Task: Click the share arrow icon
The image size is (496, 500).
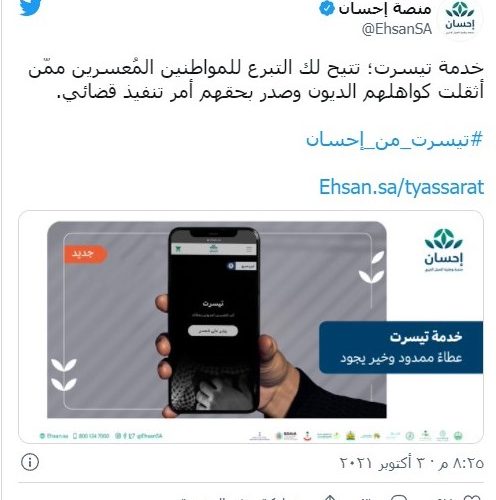Action: pos(330,498)
